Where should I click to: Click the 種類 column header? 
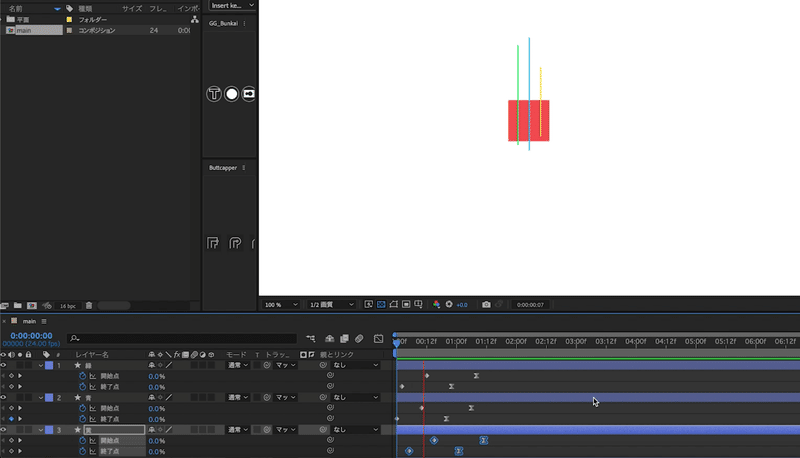tap(85, 9)
